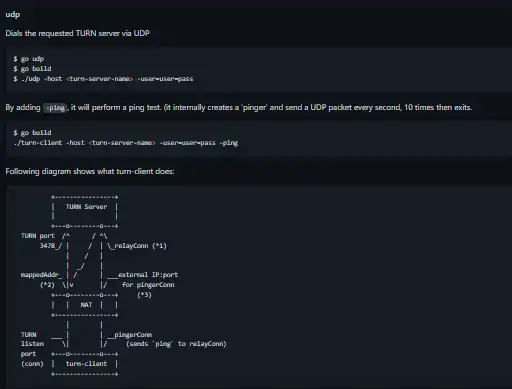Click the 'pingerConn' label near turn-client
Image resolution: width=512 pixels, height=389 pixels.
pyautogui.click(x=133, y=334)
